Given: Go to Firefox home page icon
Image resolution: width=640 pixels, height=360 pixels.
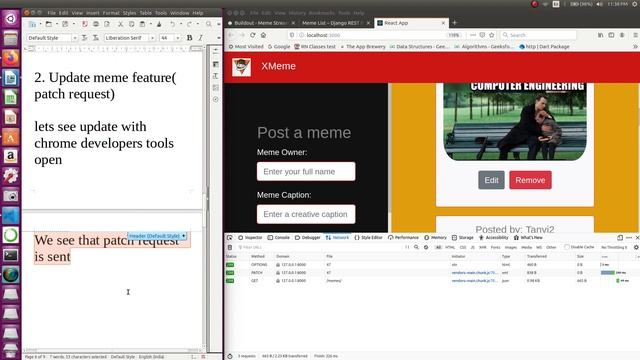Looking at the screenshot, I should [264, 35].
